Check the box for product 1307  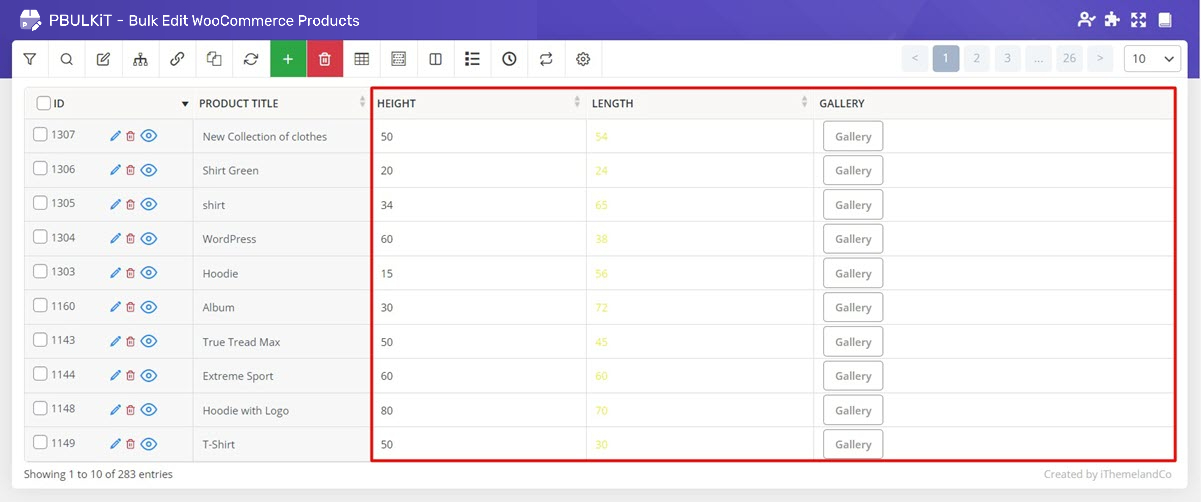click(x=40, y=135)
